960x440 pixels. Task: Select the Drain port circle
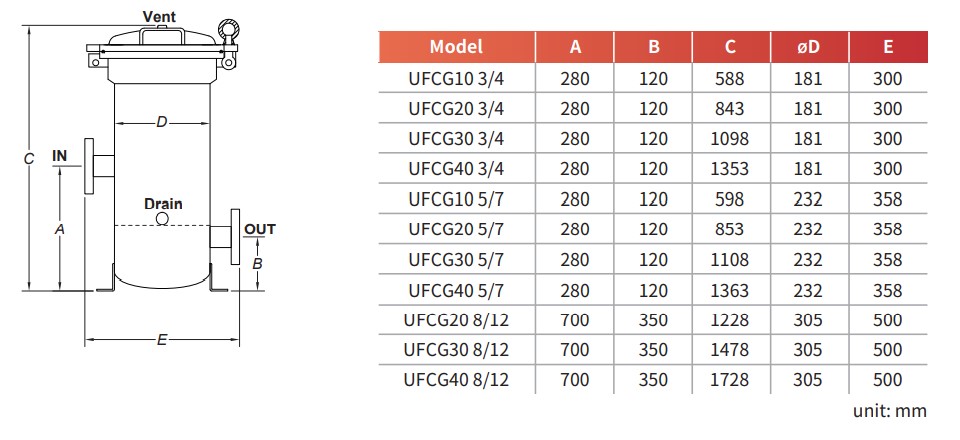click(x=162, y=218)
